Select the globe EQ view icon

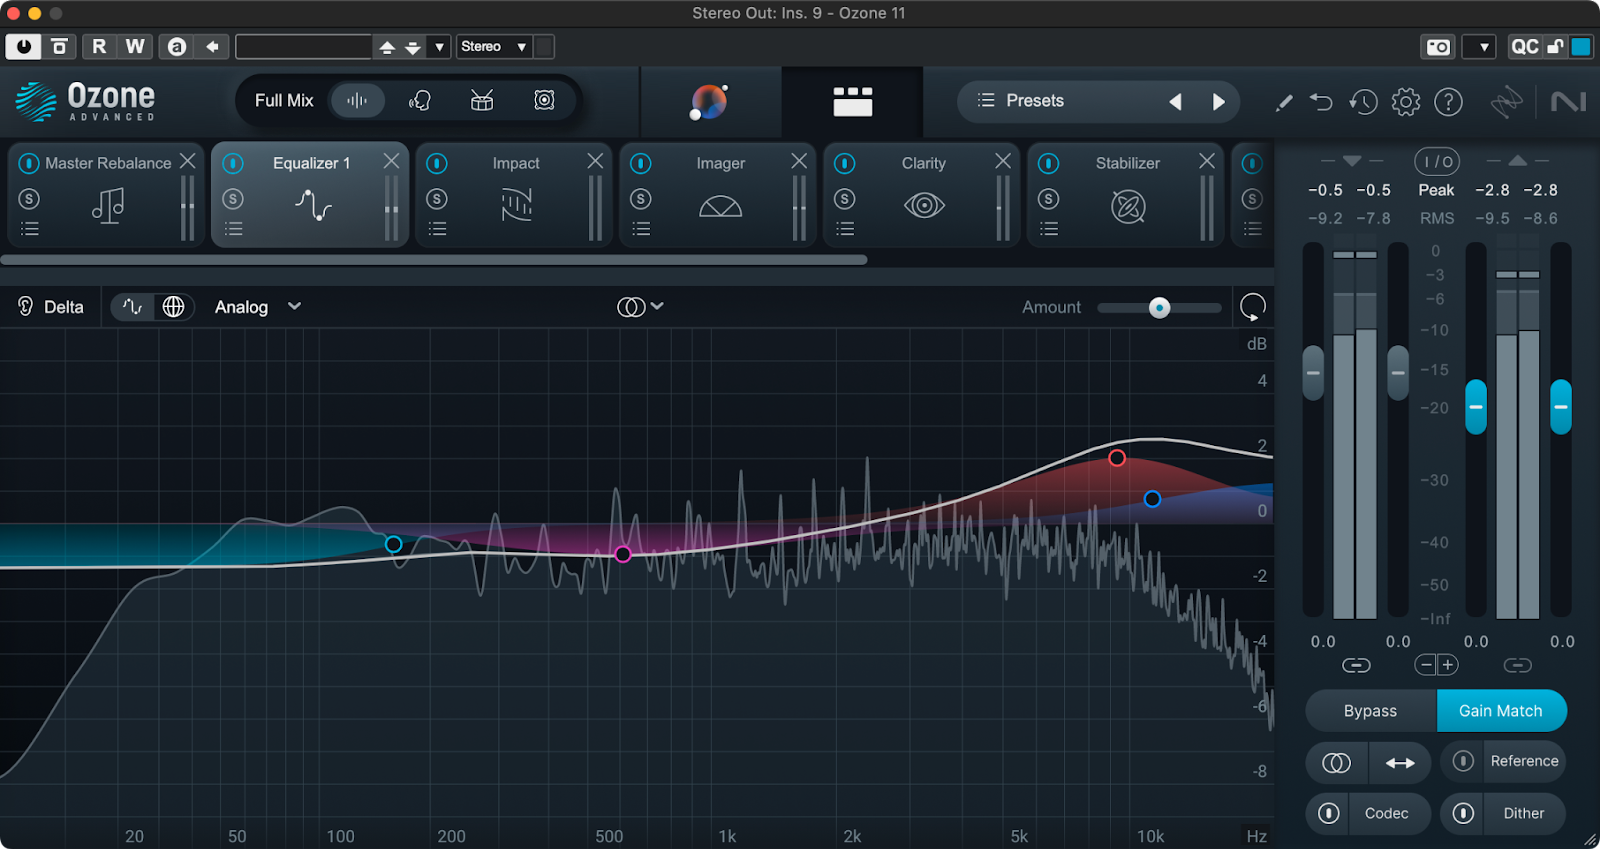coord(173,307)
